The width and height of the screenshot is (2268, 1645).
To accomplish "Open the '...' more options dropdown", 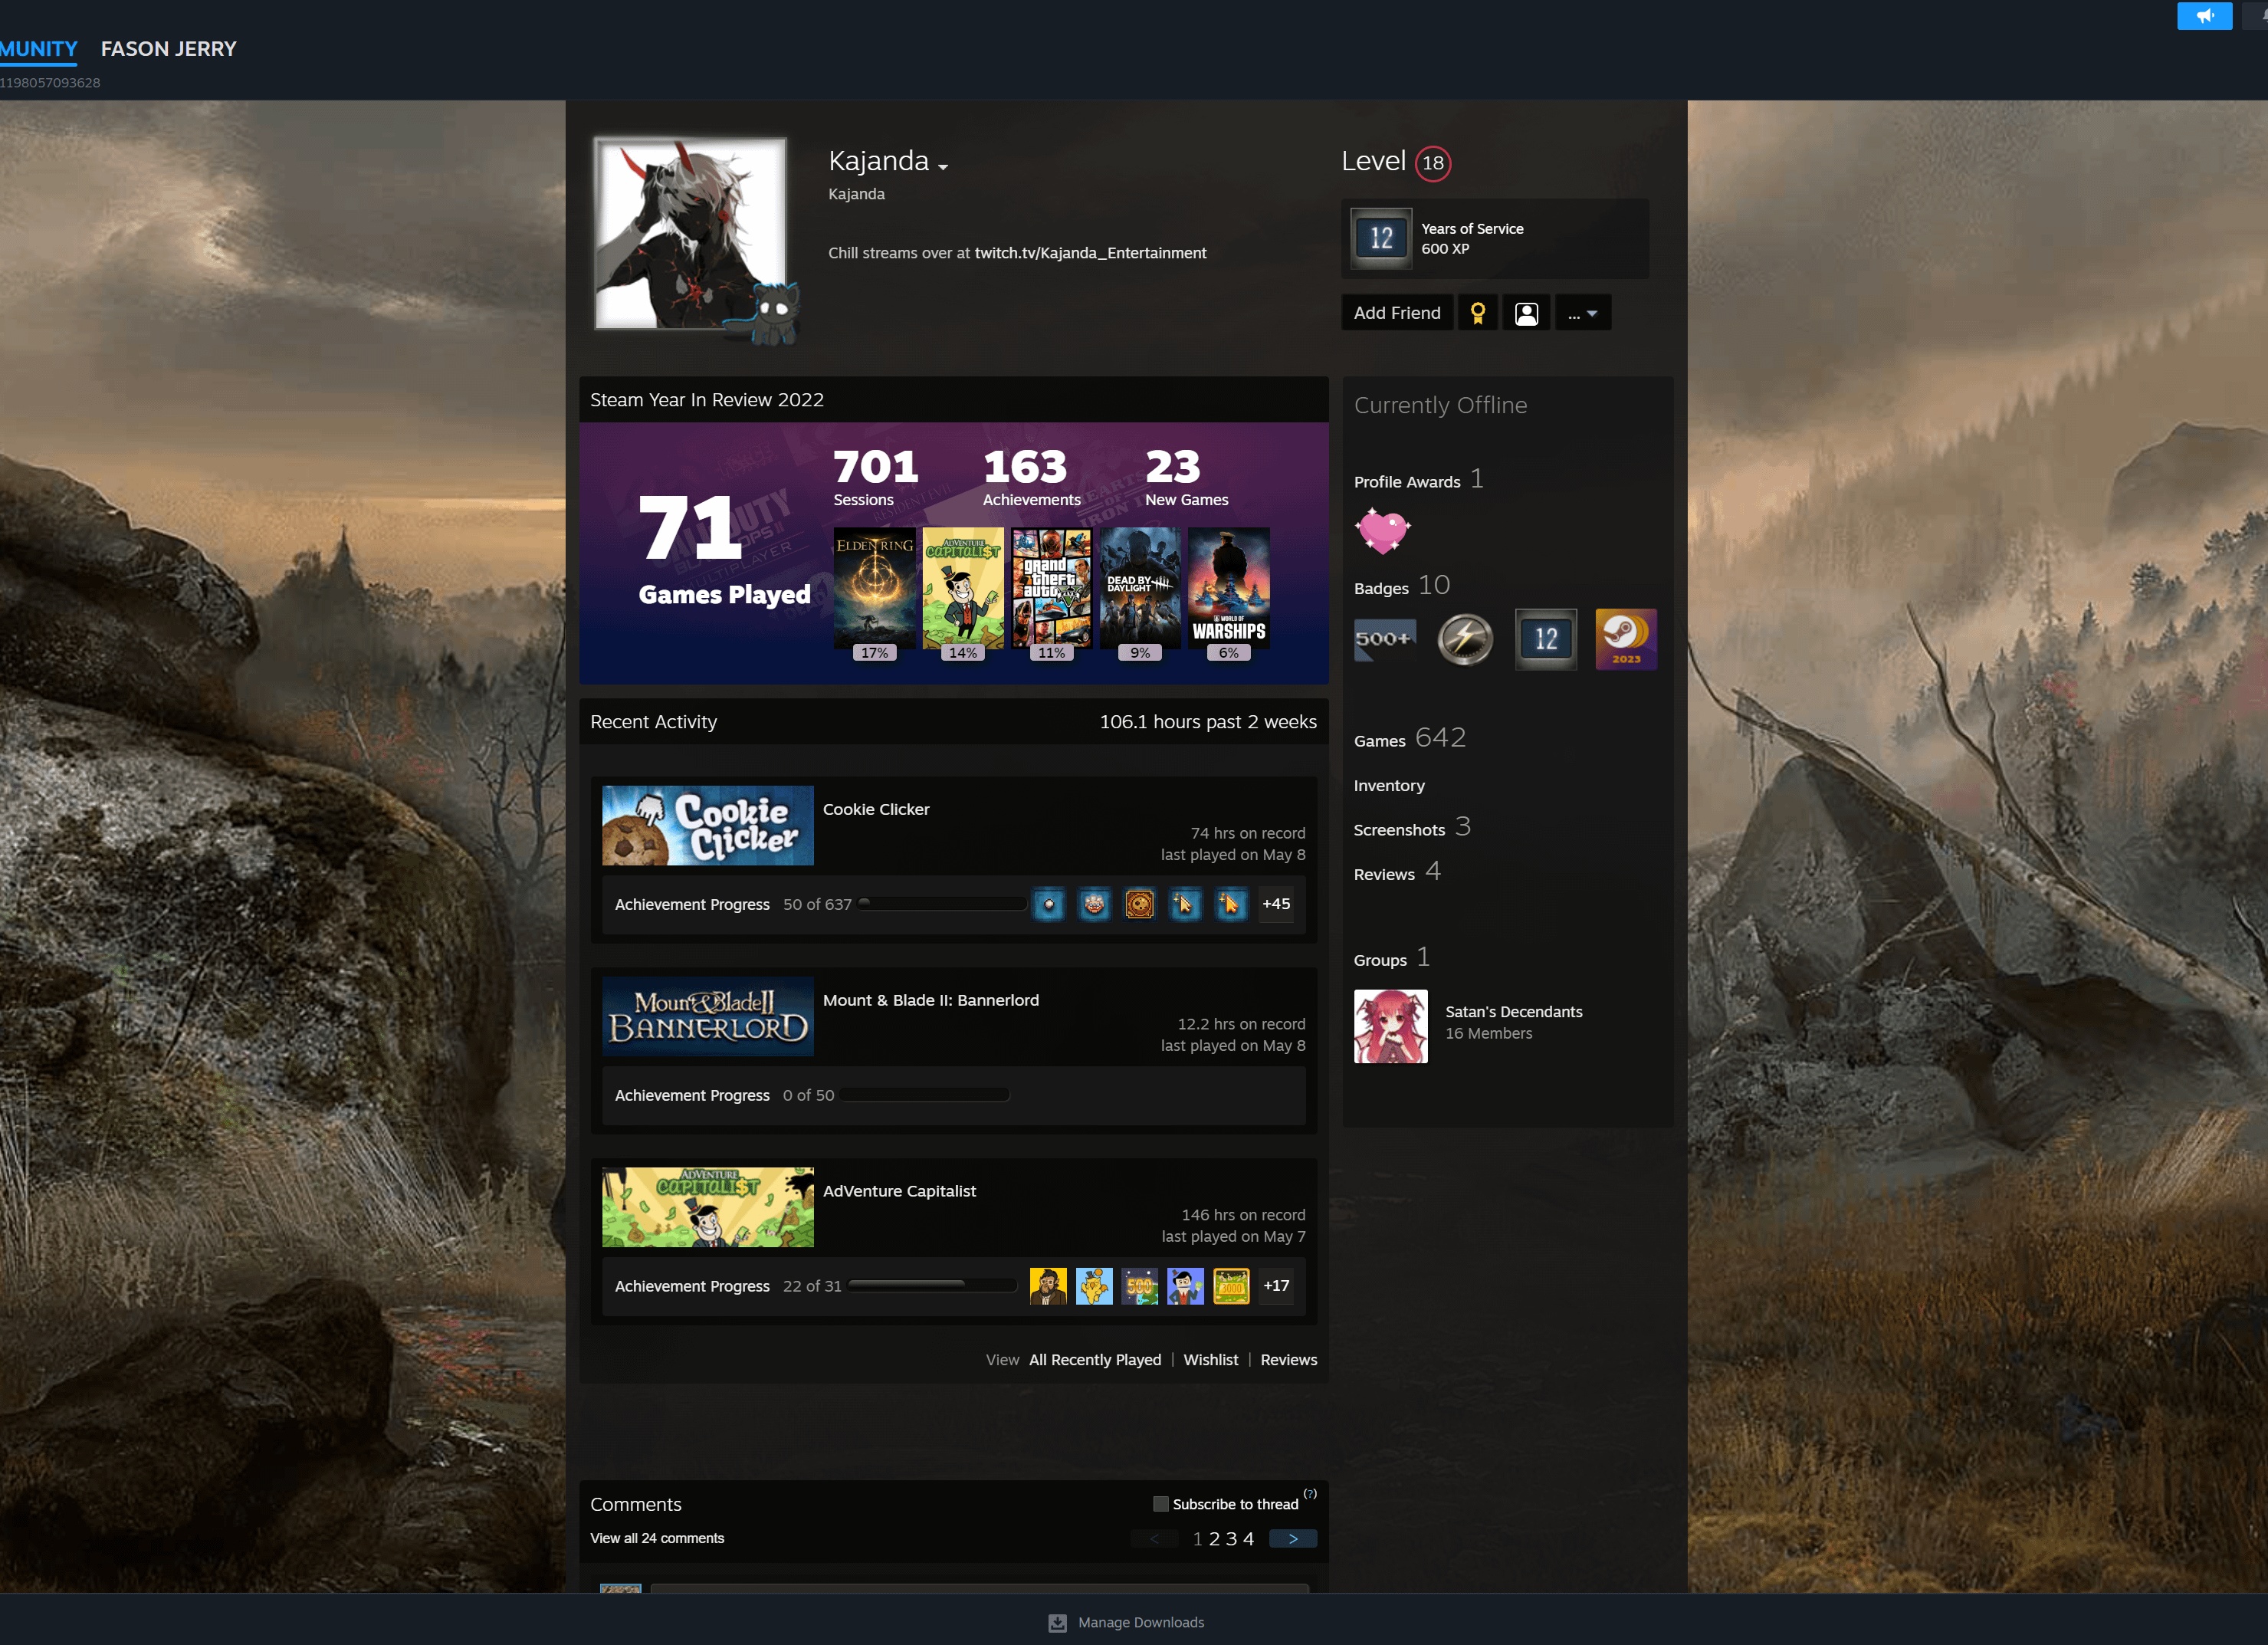I will point(1583,313).
